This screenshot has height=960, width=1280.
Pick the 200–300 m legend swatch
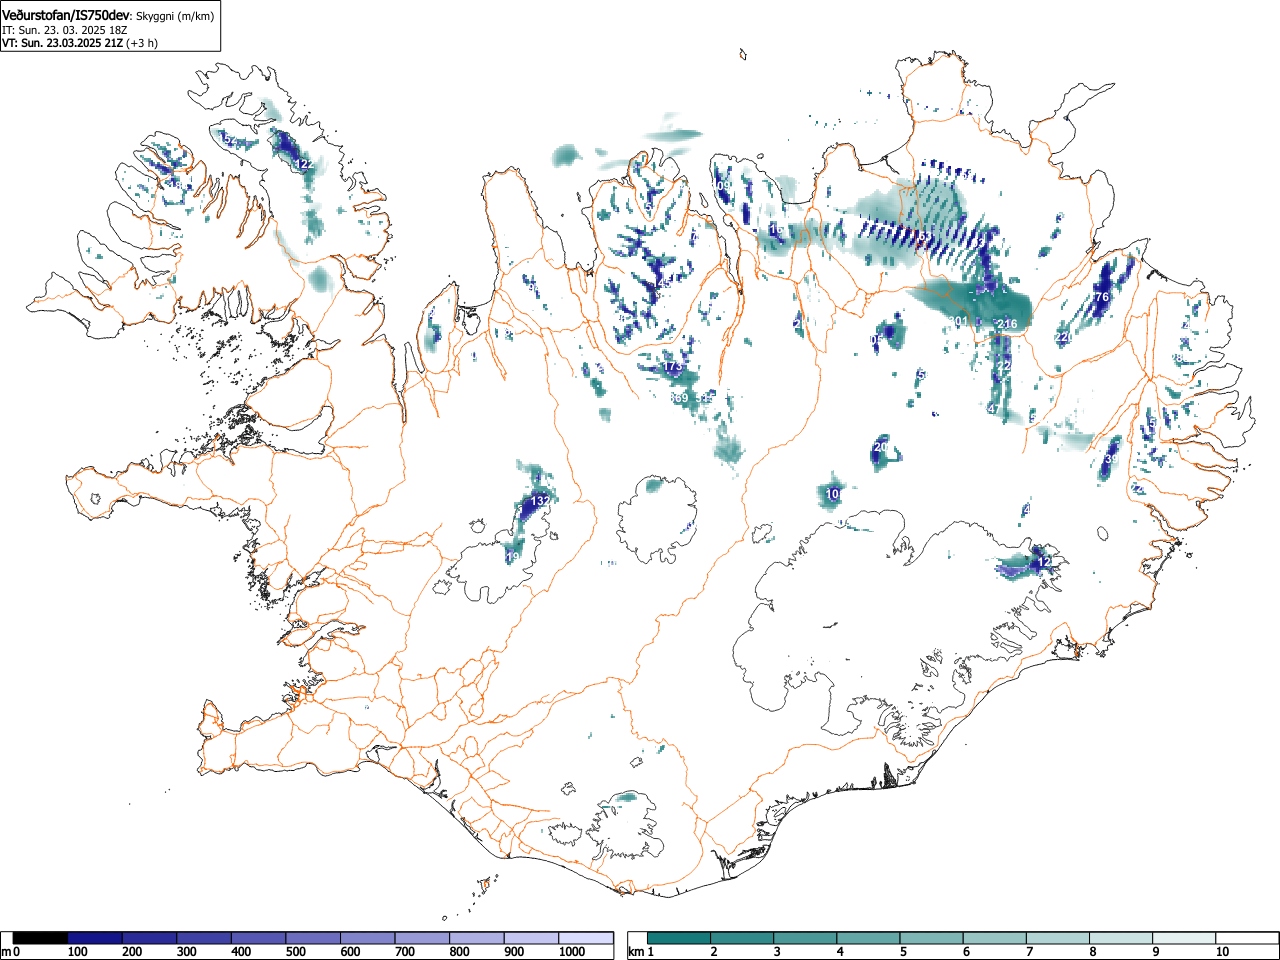tap(150, 938)
